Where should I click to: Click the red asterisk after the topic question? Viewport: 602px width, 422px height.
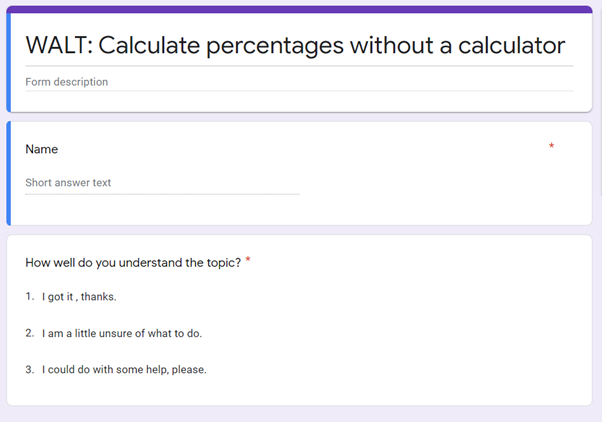tap(248, 259)
